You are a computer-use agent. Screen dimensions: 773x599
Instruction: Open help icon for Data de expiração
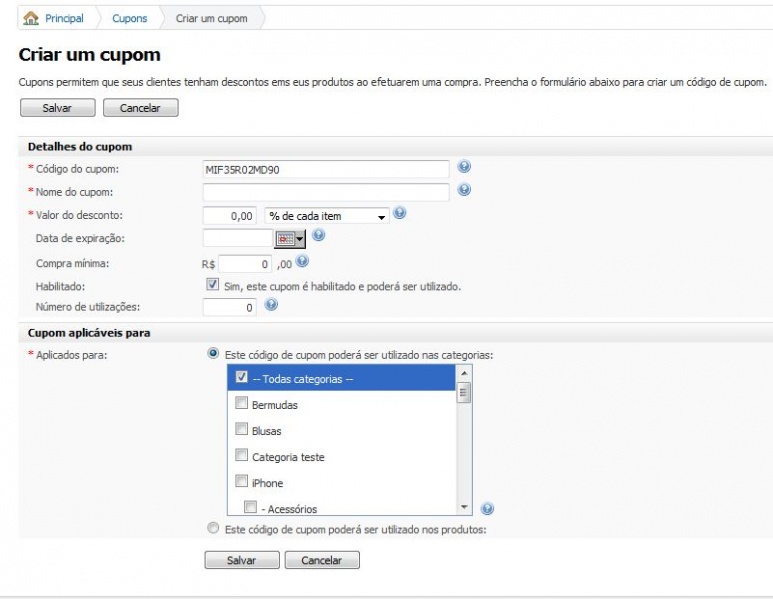(x=318, y=236)
